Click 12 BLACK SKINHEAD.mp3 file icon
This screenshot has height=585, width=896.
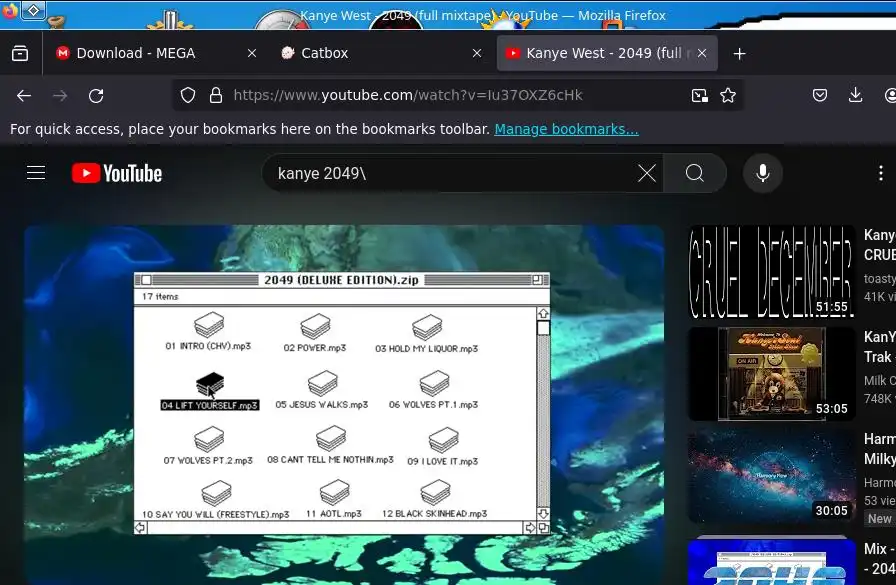[435, 492]
